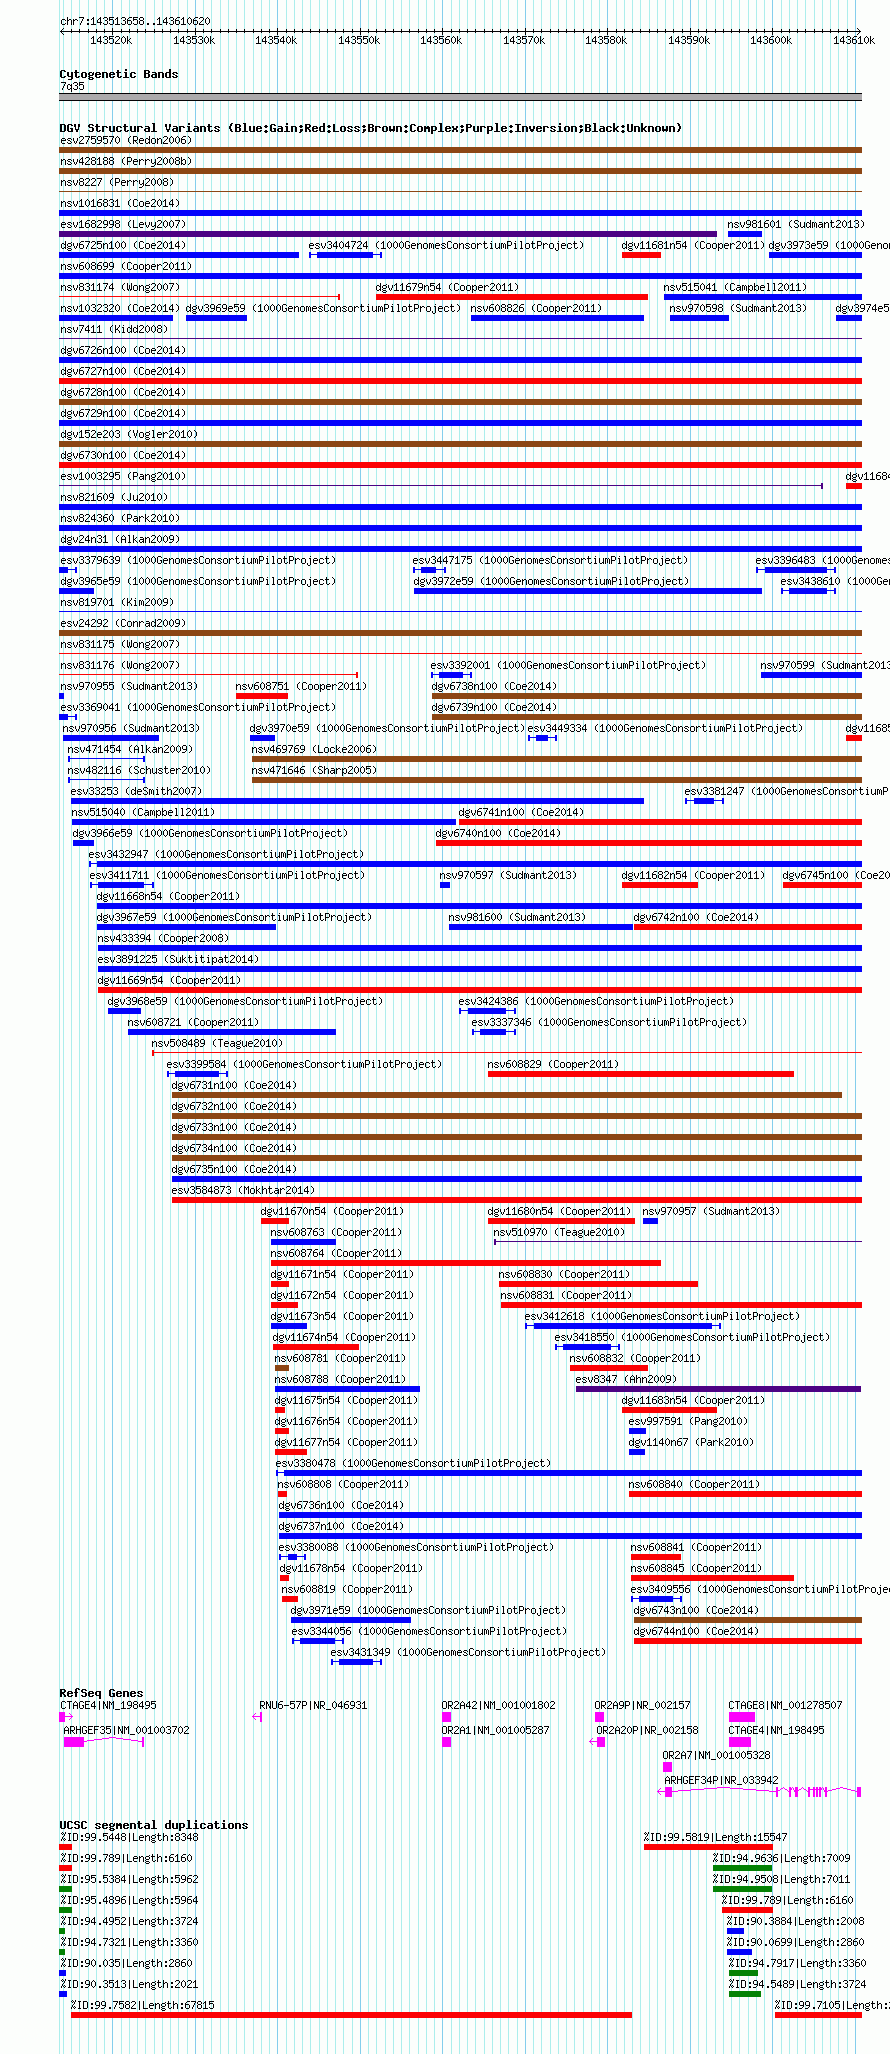Click the nsv824360 (Park2010) label
Screen dimensions: 890x2054
click(x=119, y=518)
